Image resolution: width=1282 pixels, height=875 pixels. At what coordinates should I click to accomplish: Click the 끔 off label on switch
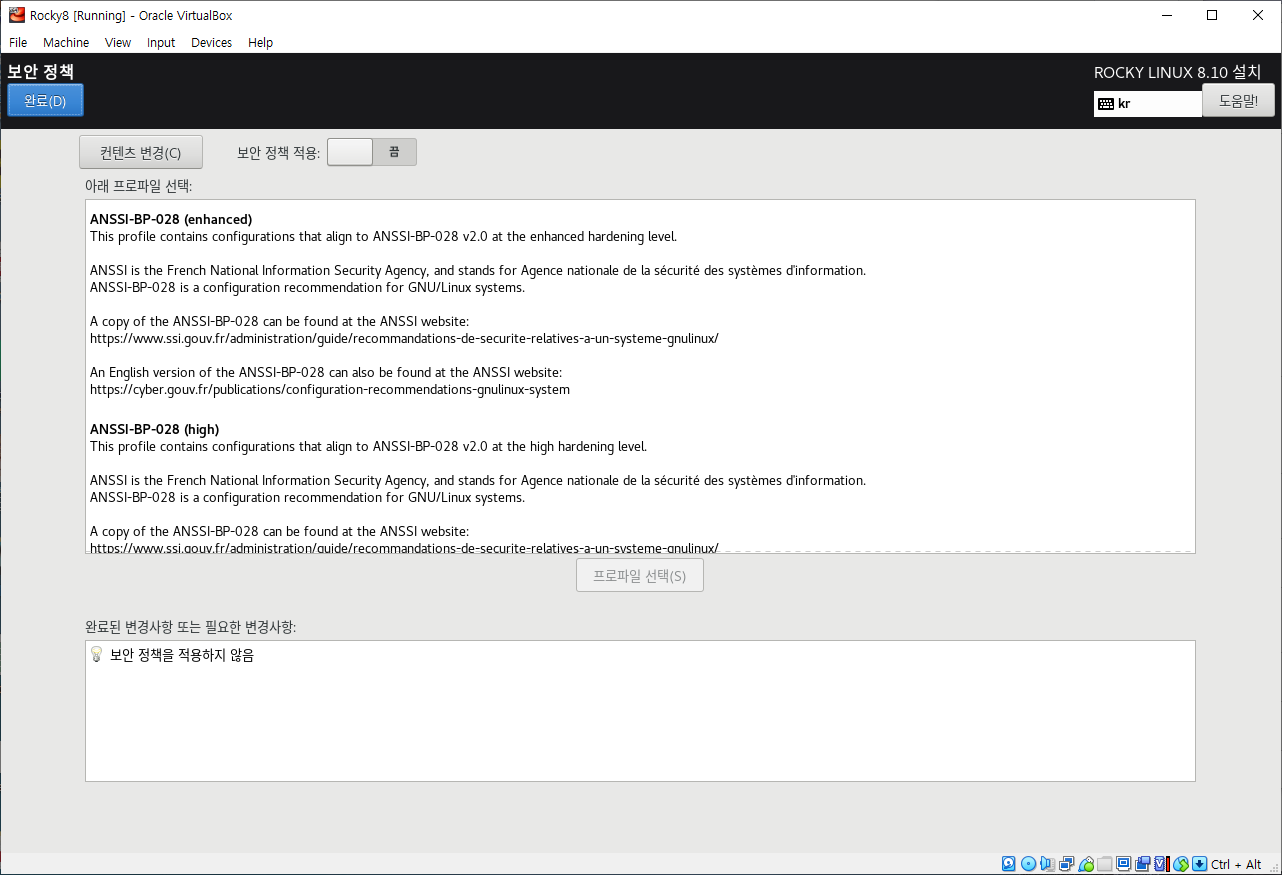click(x=394, y=152)
